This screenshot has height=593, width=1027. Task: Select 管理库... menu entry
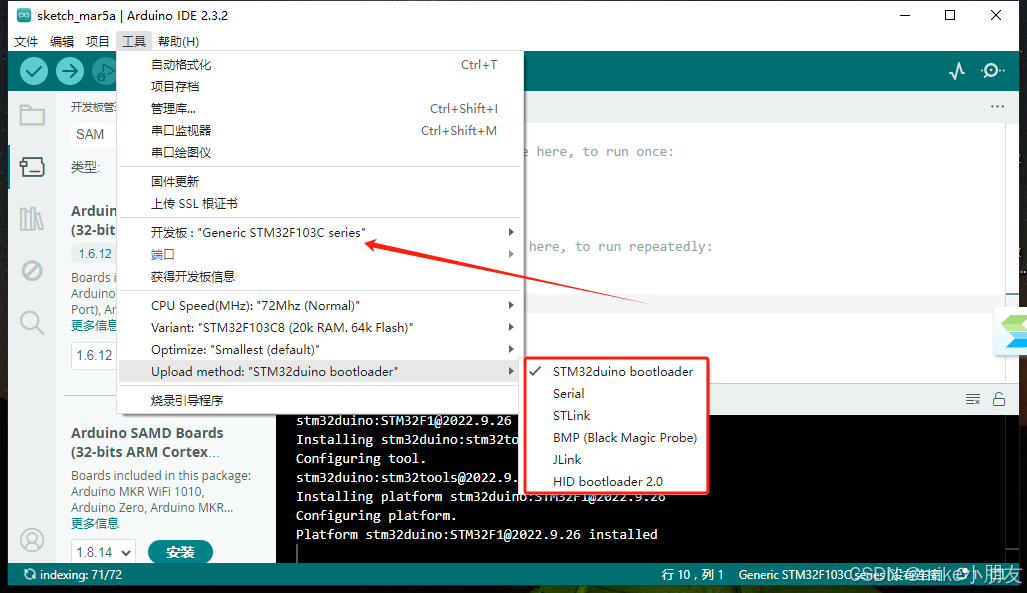pyautogui.click(x=321, y=109)
